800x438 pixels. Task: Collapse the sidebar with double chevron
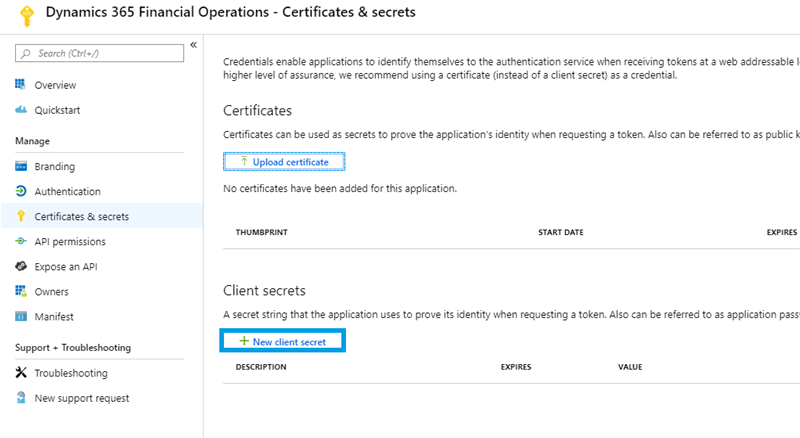coord(193,45)
